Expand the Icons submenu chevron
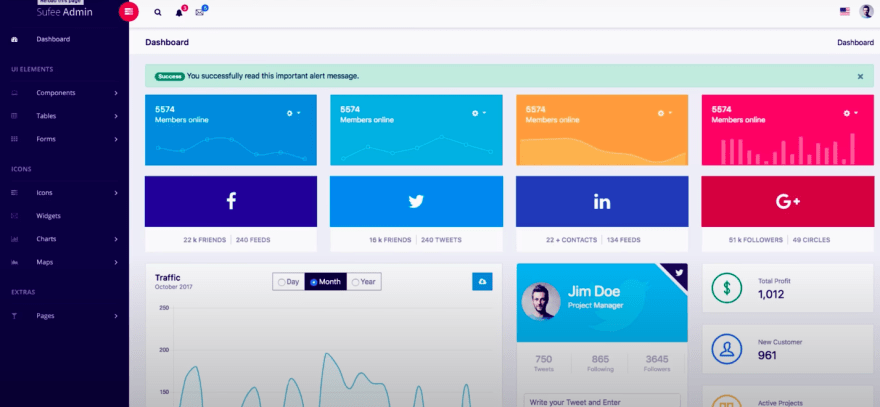880x407 pixels. coord(116,193)
